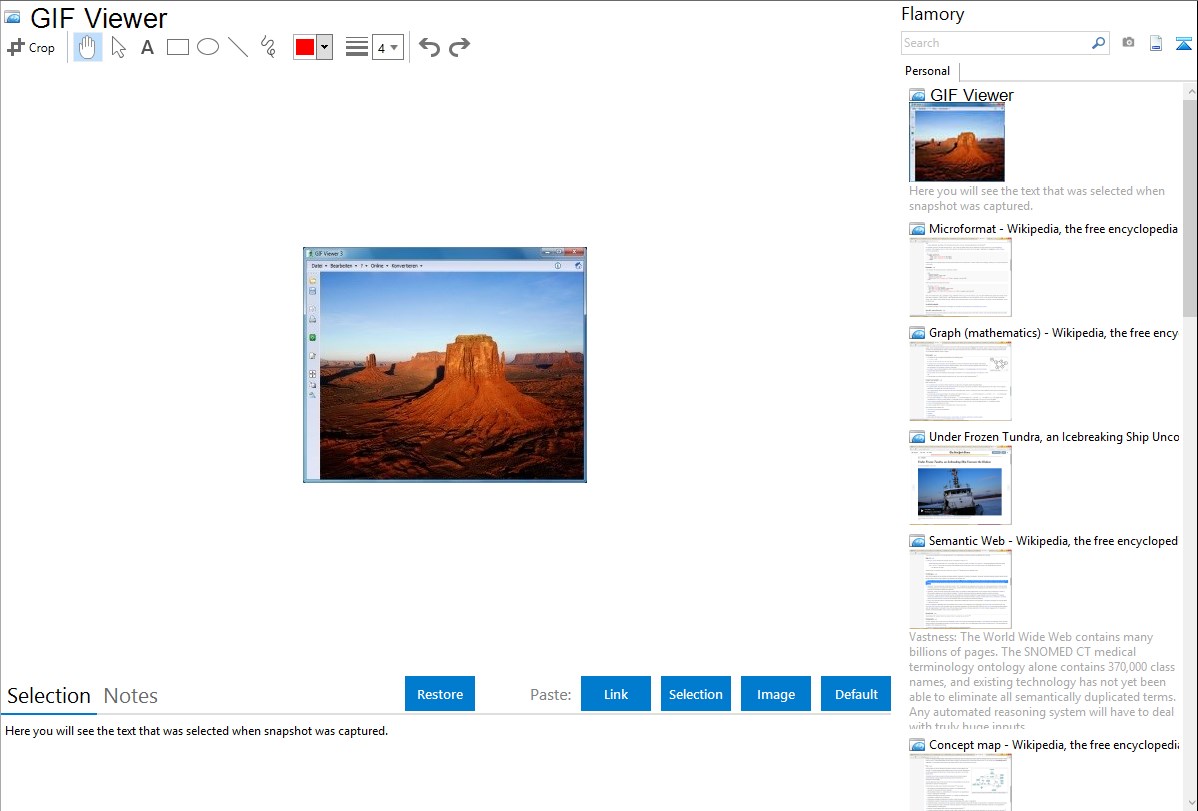Choose the arrow pointer tool
This screenshot has width=1198, height=811.
tap(118, 47)
